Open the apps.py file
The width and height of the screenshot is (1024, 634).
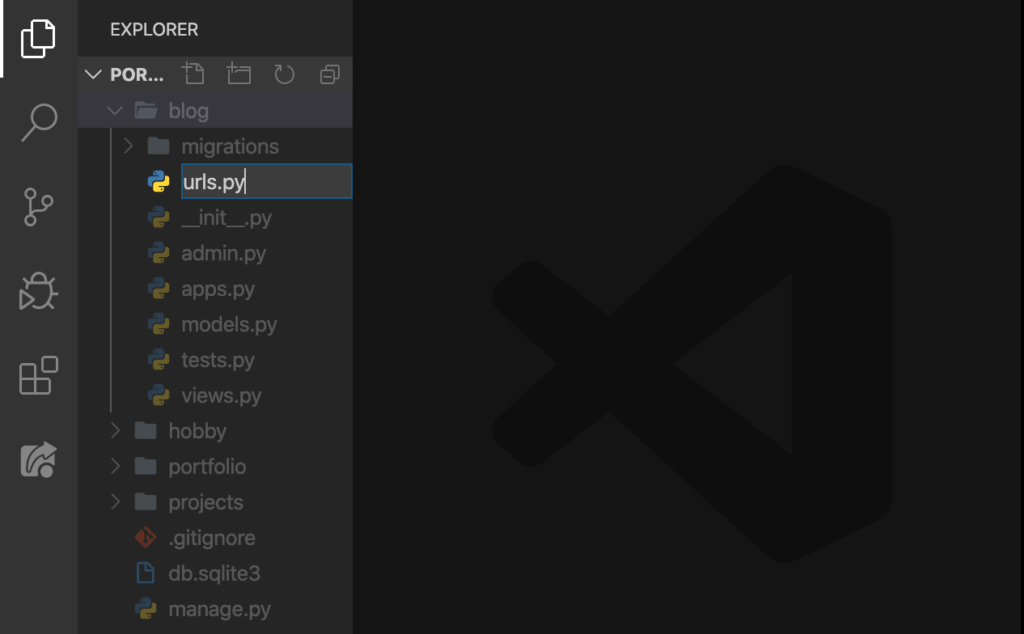(x=217, y=289)
